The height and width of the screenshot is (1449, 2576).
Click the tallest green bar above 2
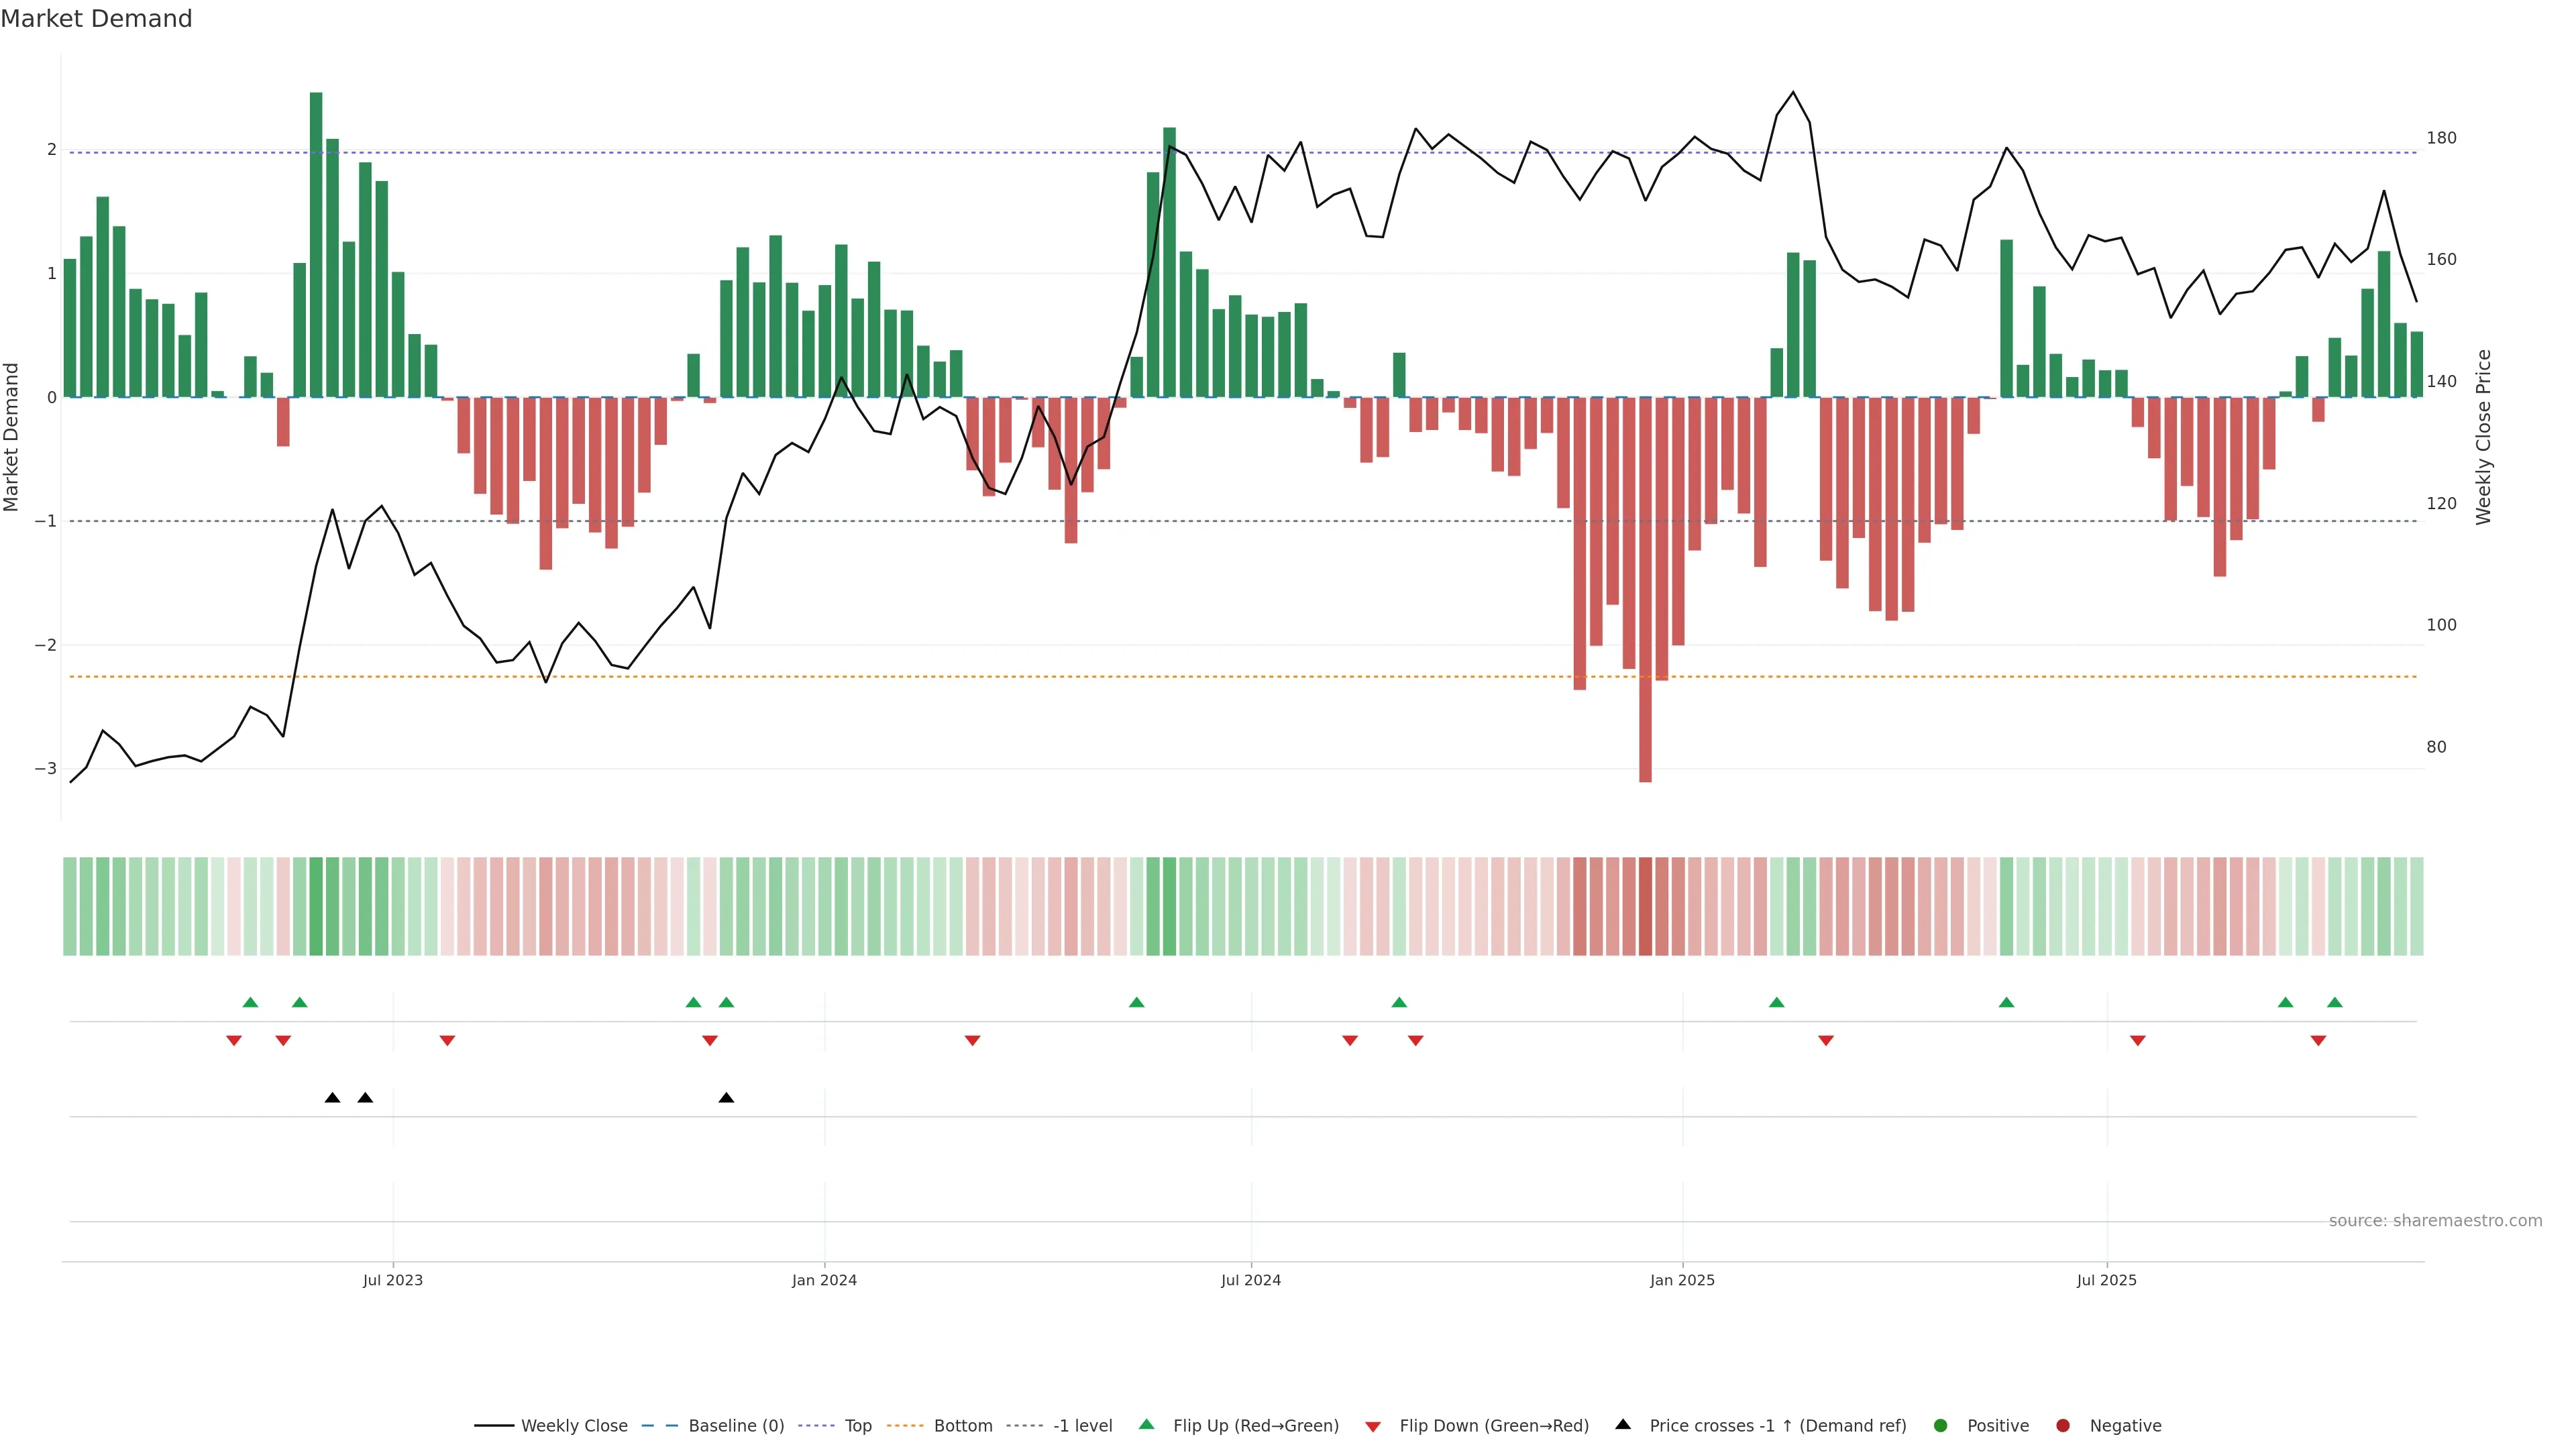tap(316, 245)
